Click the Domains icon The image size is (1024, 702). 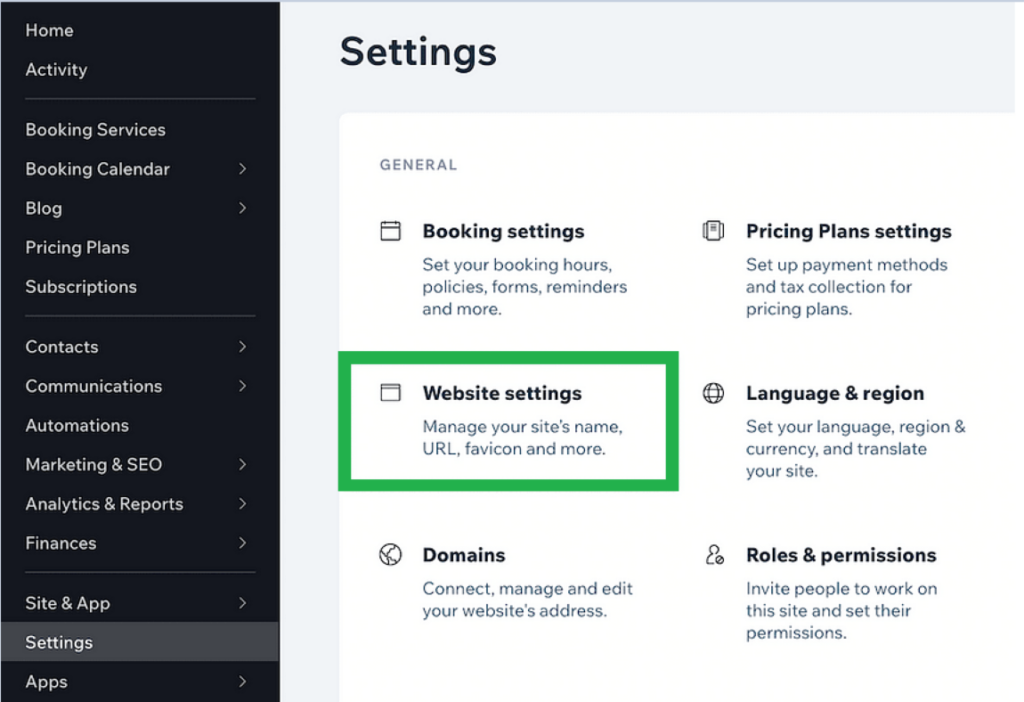390,555
